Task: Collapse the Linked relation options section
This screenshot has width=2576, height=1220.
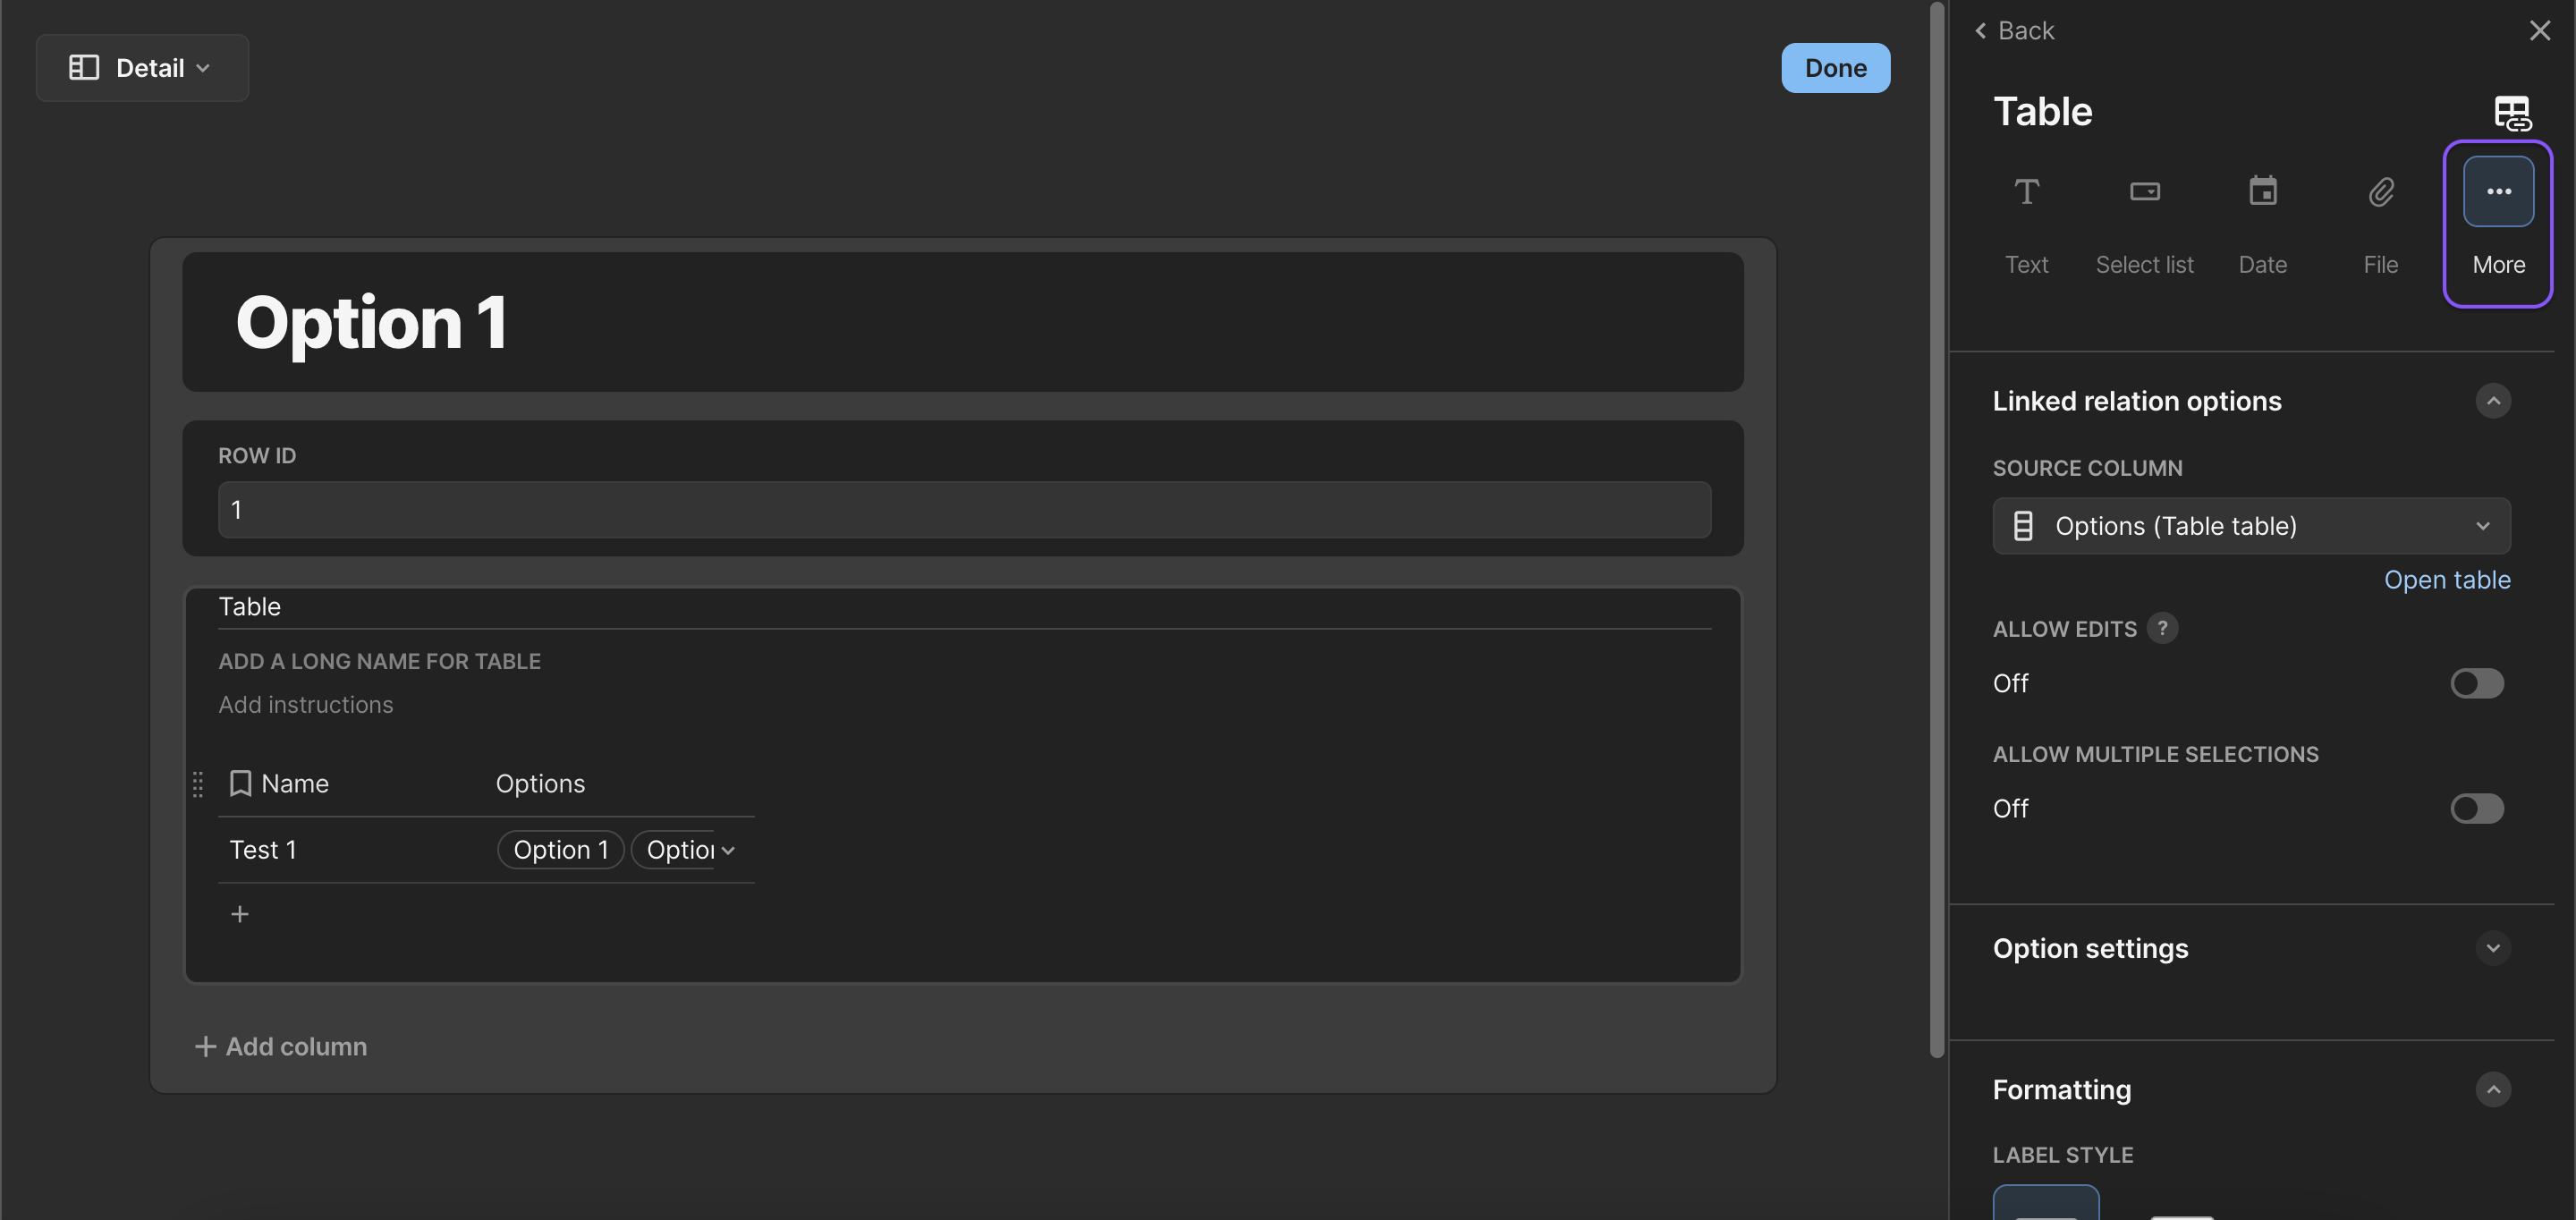Action: coord(2492,401)
